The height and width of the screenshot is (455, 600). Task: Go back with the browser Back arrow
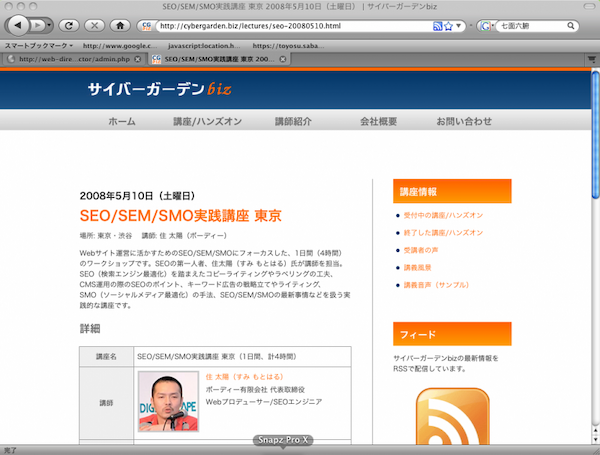click(x=17, y=26)
